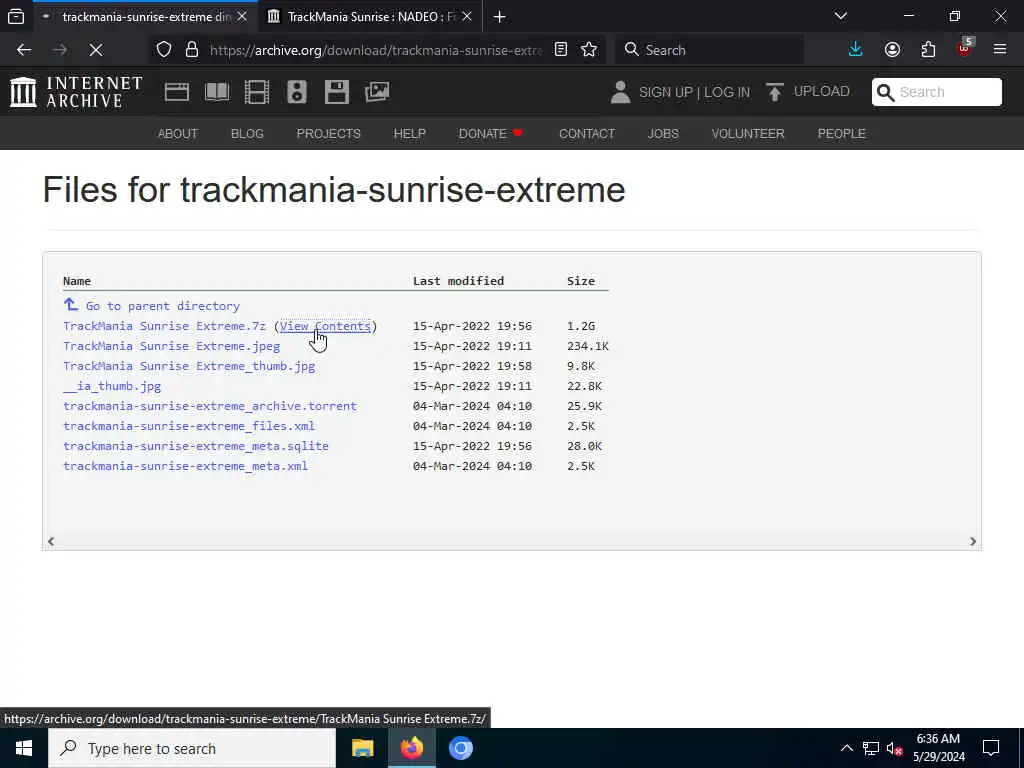
Task: Click the SIGN UP link
Action: (x=665, y=92)
